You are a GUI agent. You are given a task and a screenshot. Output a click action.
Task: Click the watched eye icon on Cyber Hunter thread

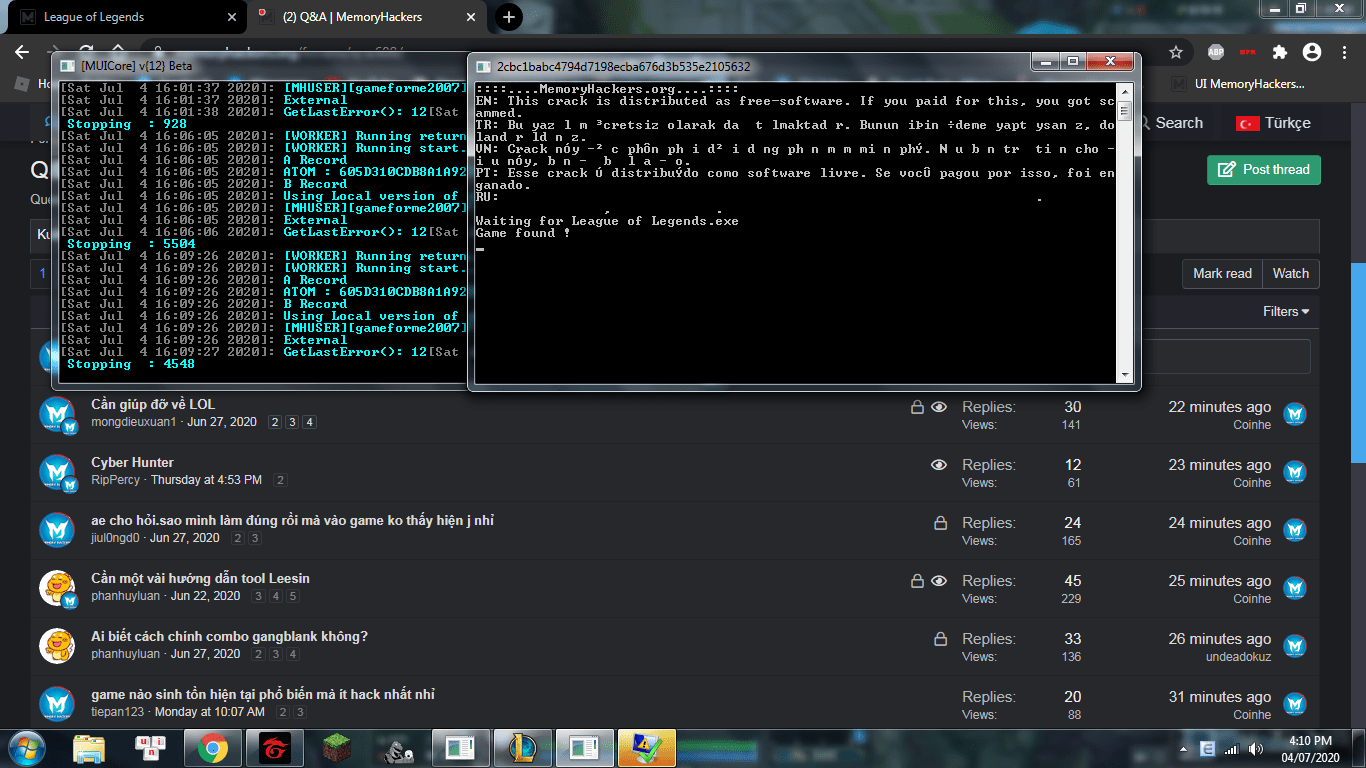click(x=939, y=465)
